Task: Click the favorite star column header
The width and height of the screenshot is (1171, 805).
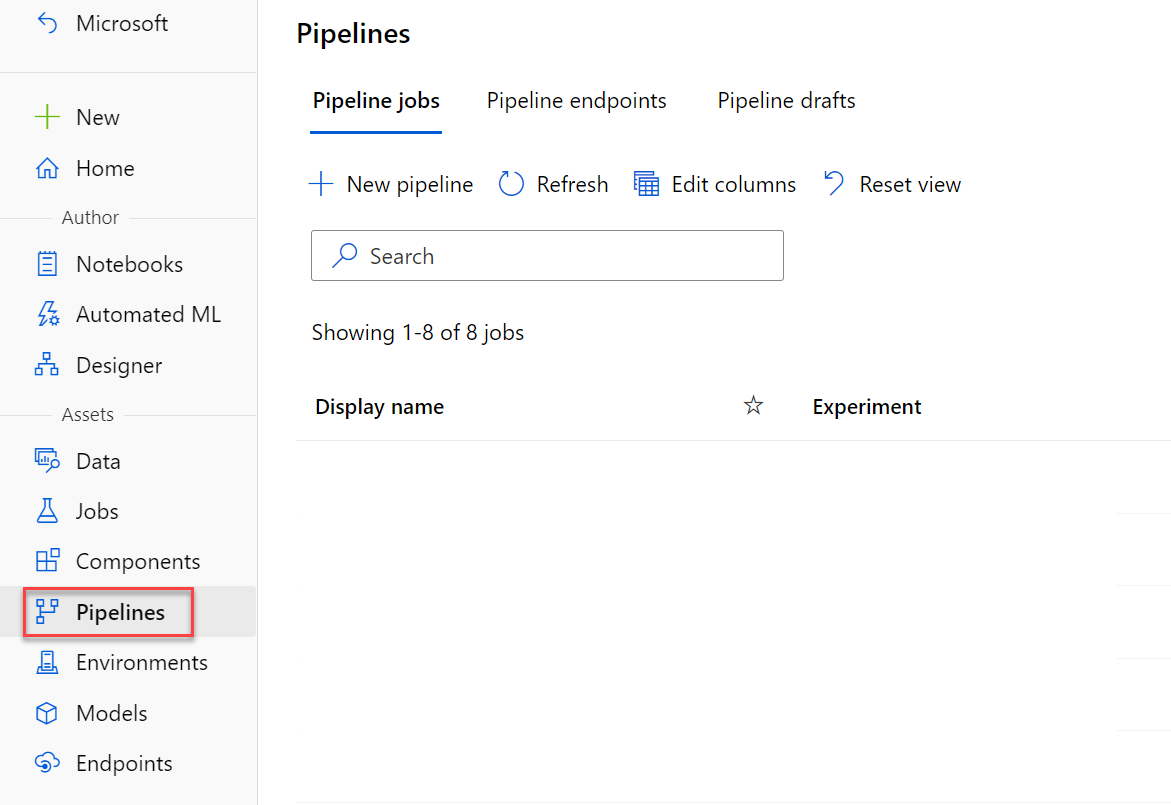Action: (x=754, y=405)
